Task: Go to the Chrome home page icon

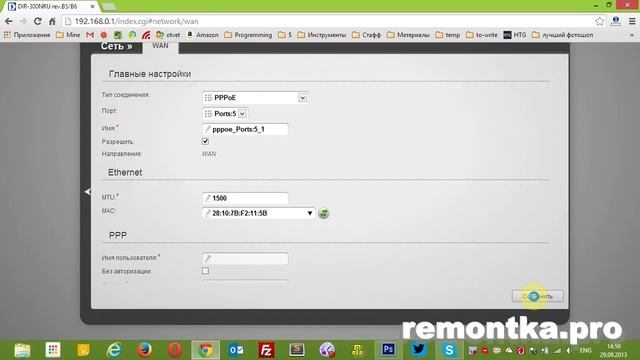Action: click(52, 21)
